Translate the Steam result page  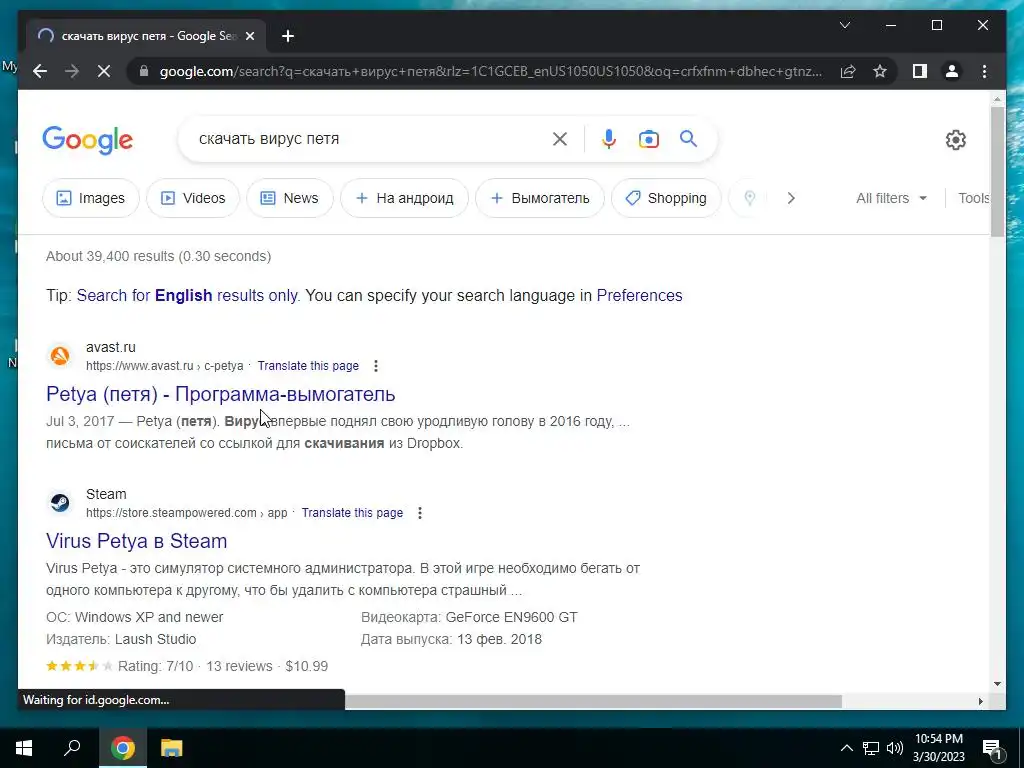pyautogui.click(x=352, y=513)
